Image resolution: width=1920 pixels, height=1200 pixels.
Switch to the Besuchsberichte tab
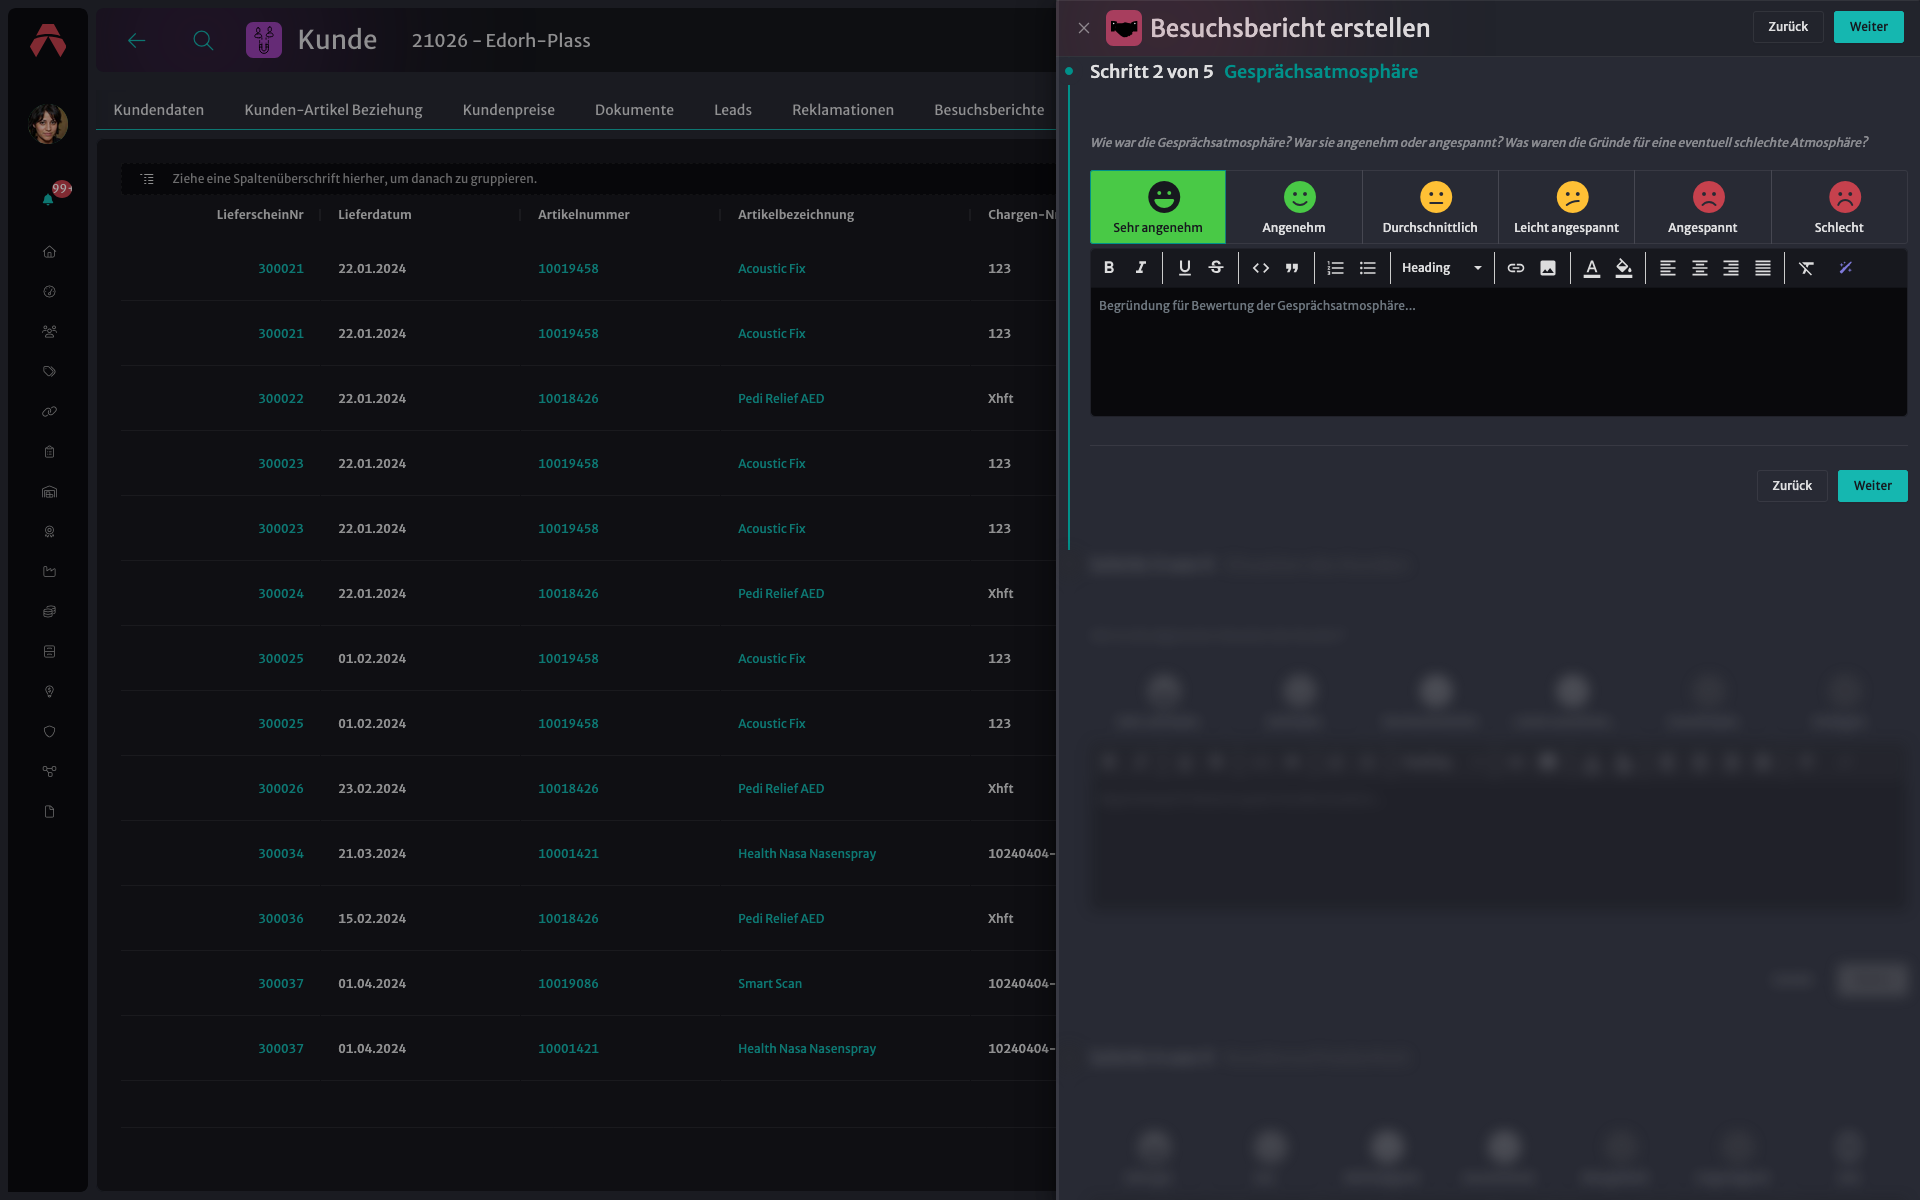coord(989,110)
